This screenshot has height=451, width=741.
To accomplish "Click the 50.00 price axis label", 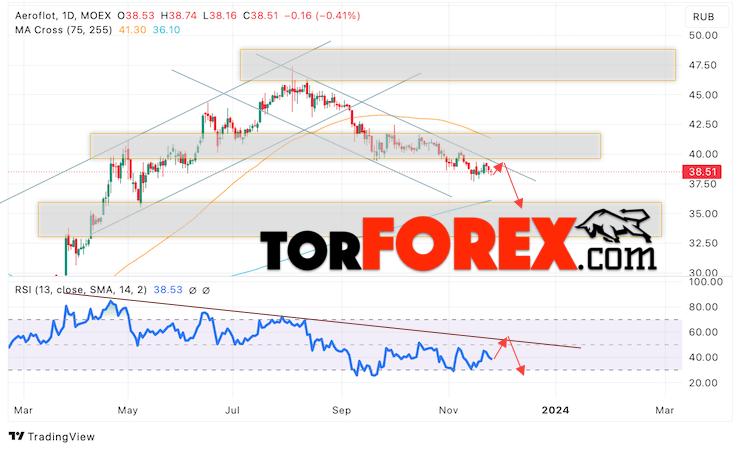I will [x=703, y=35].
